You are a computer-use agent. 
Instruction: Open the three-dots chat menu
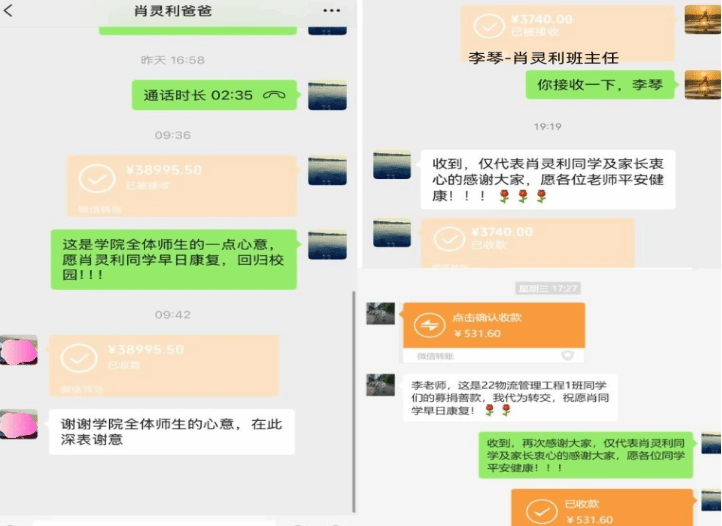point(332,11)
